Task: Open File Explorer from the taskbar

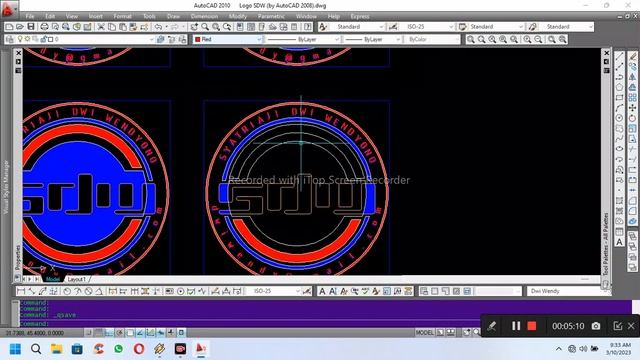Action: [x=56, y=349]
